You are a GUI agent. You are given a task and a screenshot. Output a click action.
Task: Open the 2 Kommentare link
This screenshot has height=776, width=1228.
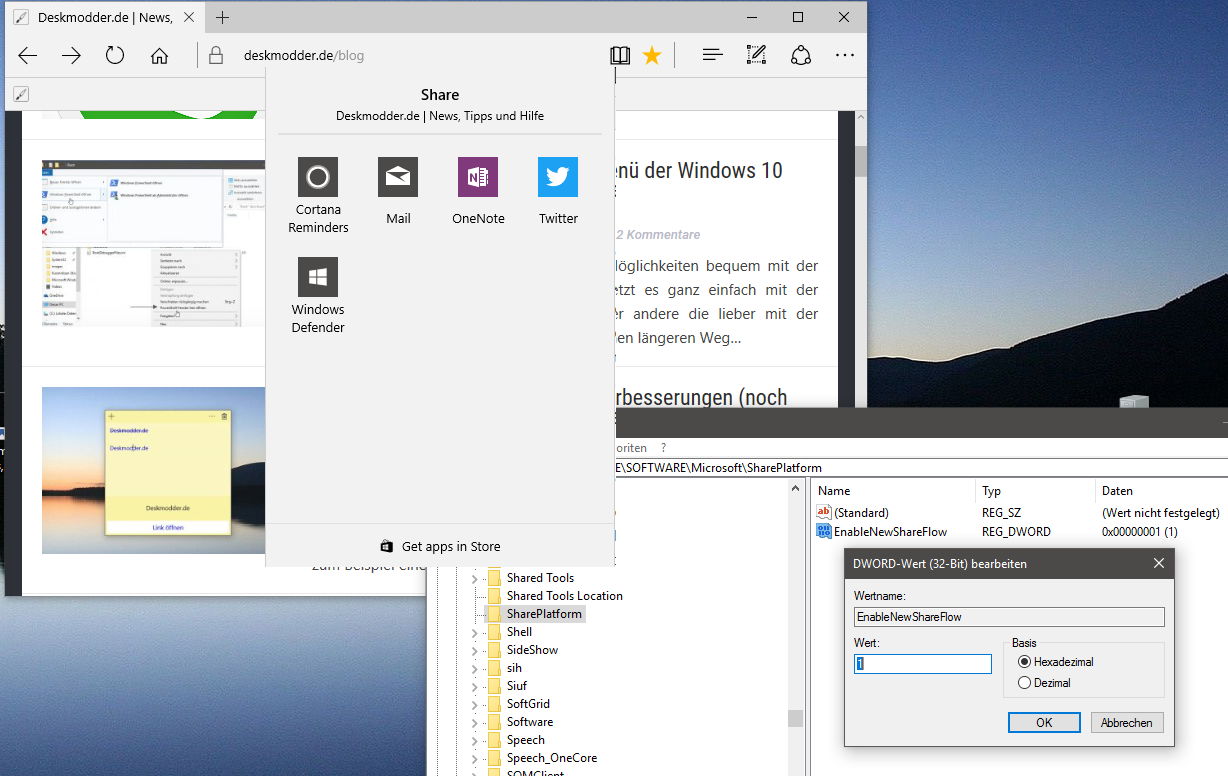[658, 235]
